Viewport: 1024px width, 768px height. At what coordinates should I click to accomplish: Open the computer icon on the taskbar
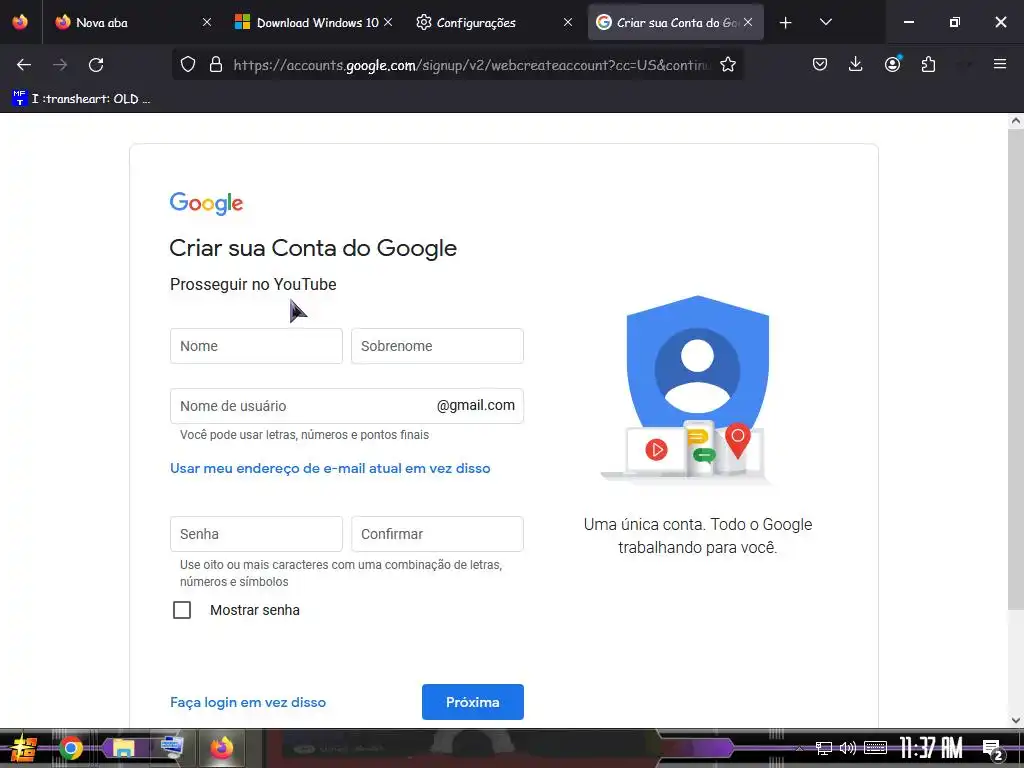[x=172, y=747]
